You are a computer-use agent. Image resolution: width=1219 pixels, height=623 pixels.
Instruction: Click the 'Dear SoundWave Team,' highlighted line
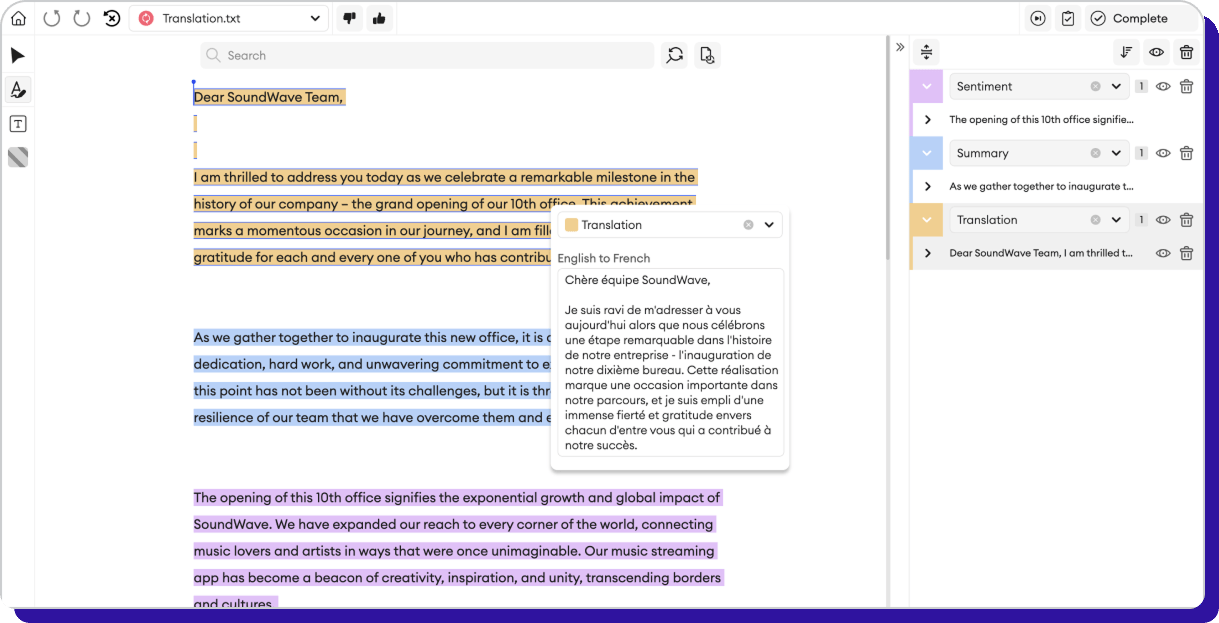click(269, 97)
